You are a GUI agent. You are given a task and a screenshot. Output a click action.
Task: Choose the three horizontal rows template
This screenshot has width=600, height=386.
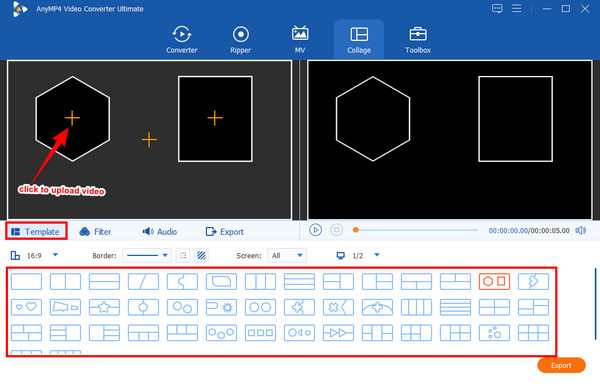point(299,281)
